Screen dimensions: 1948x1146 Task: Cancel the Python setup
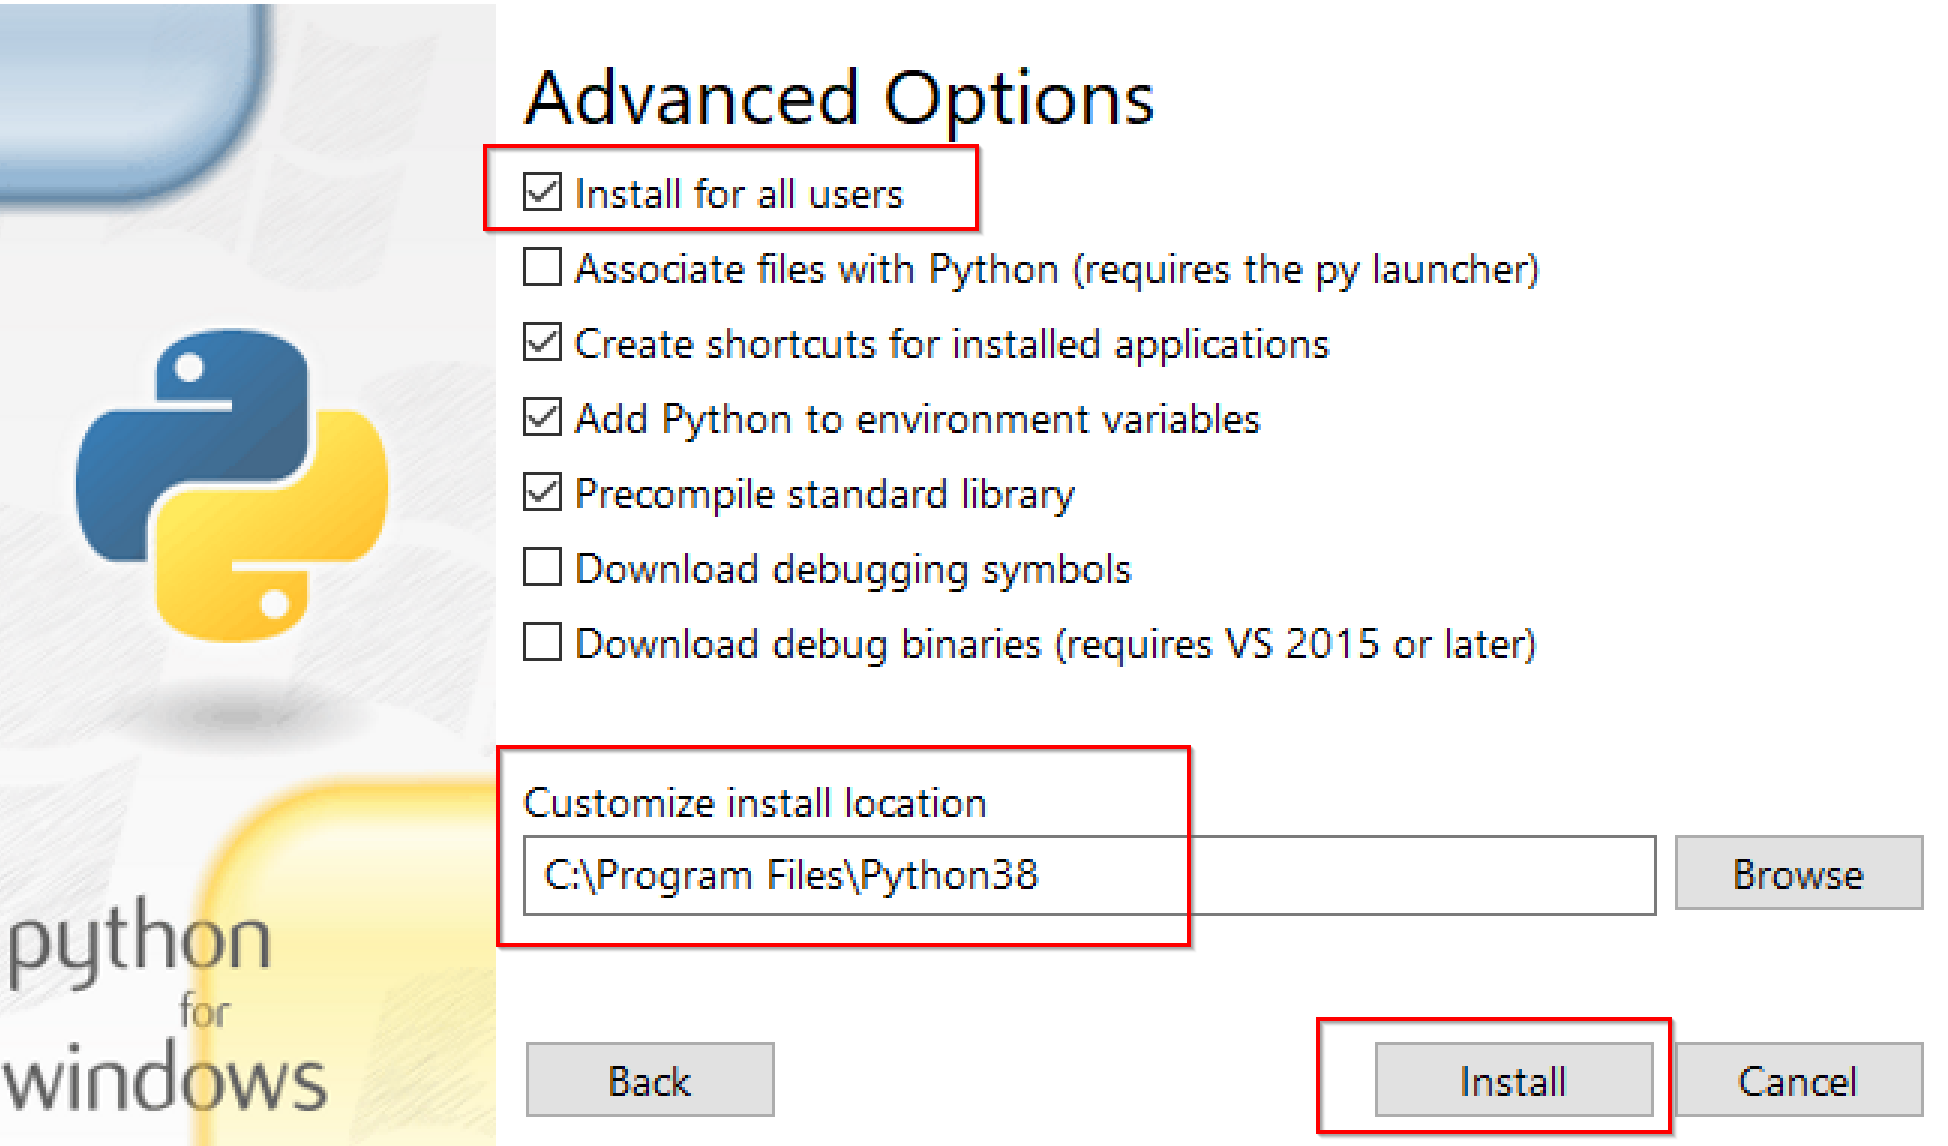(x=1797, y=1080)
